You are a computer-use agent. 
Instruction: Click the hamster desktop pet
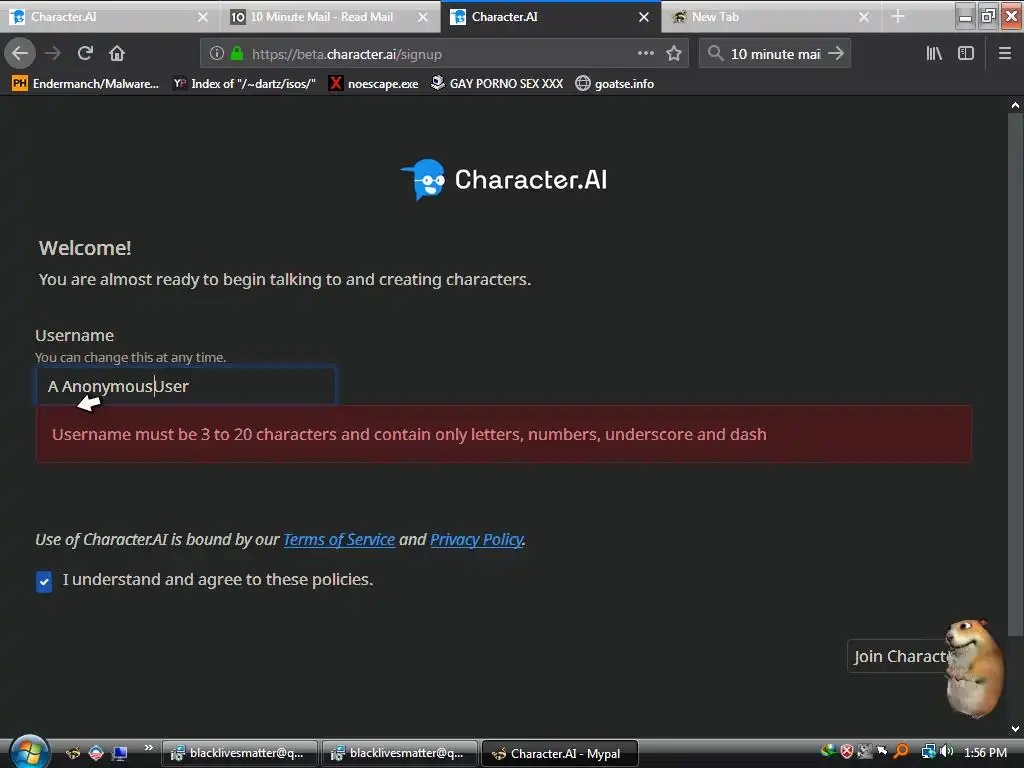point(975,668)
